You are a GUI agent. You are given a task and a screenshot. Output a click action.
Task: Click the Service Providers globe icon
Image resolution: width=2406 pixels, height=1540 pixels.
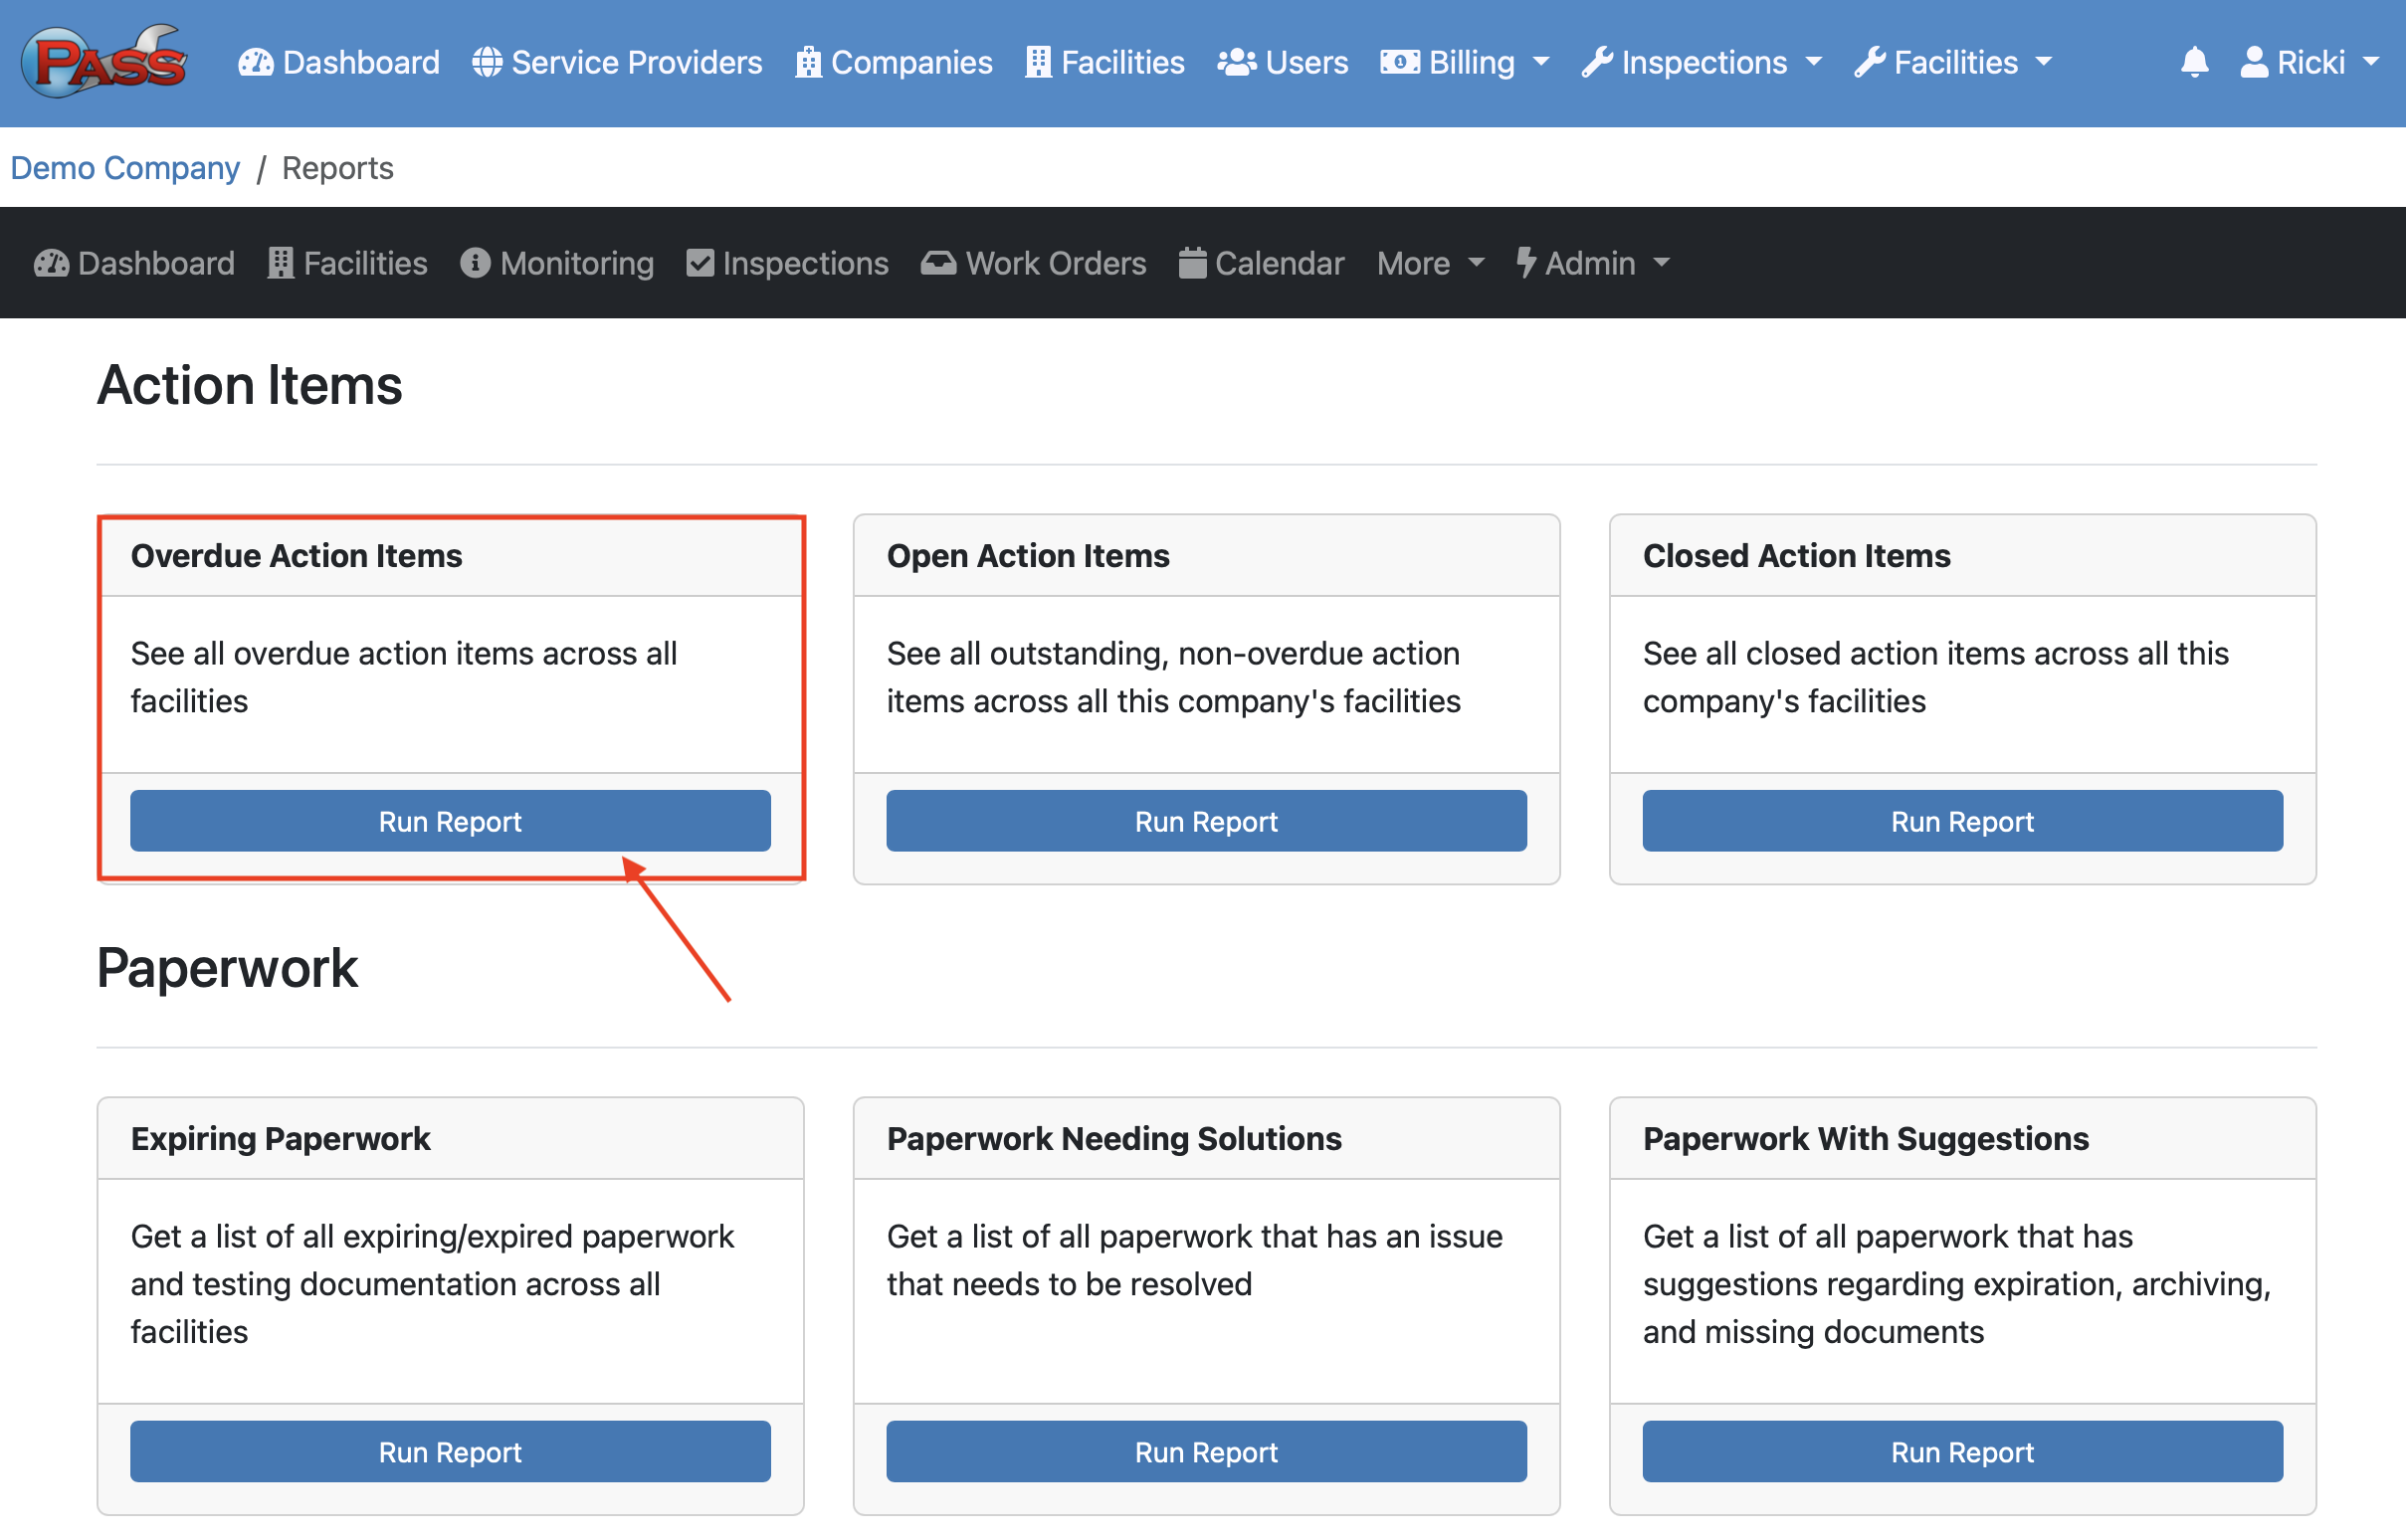487,62
